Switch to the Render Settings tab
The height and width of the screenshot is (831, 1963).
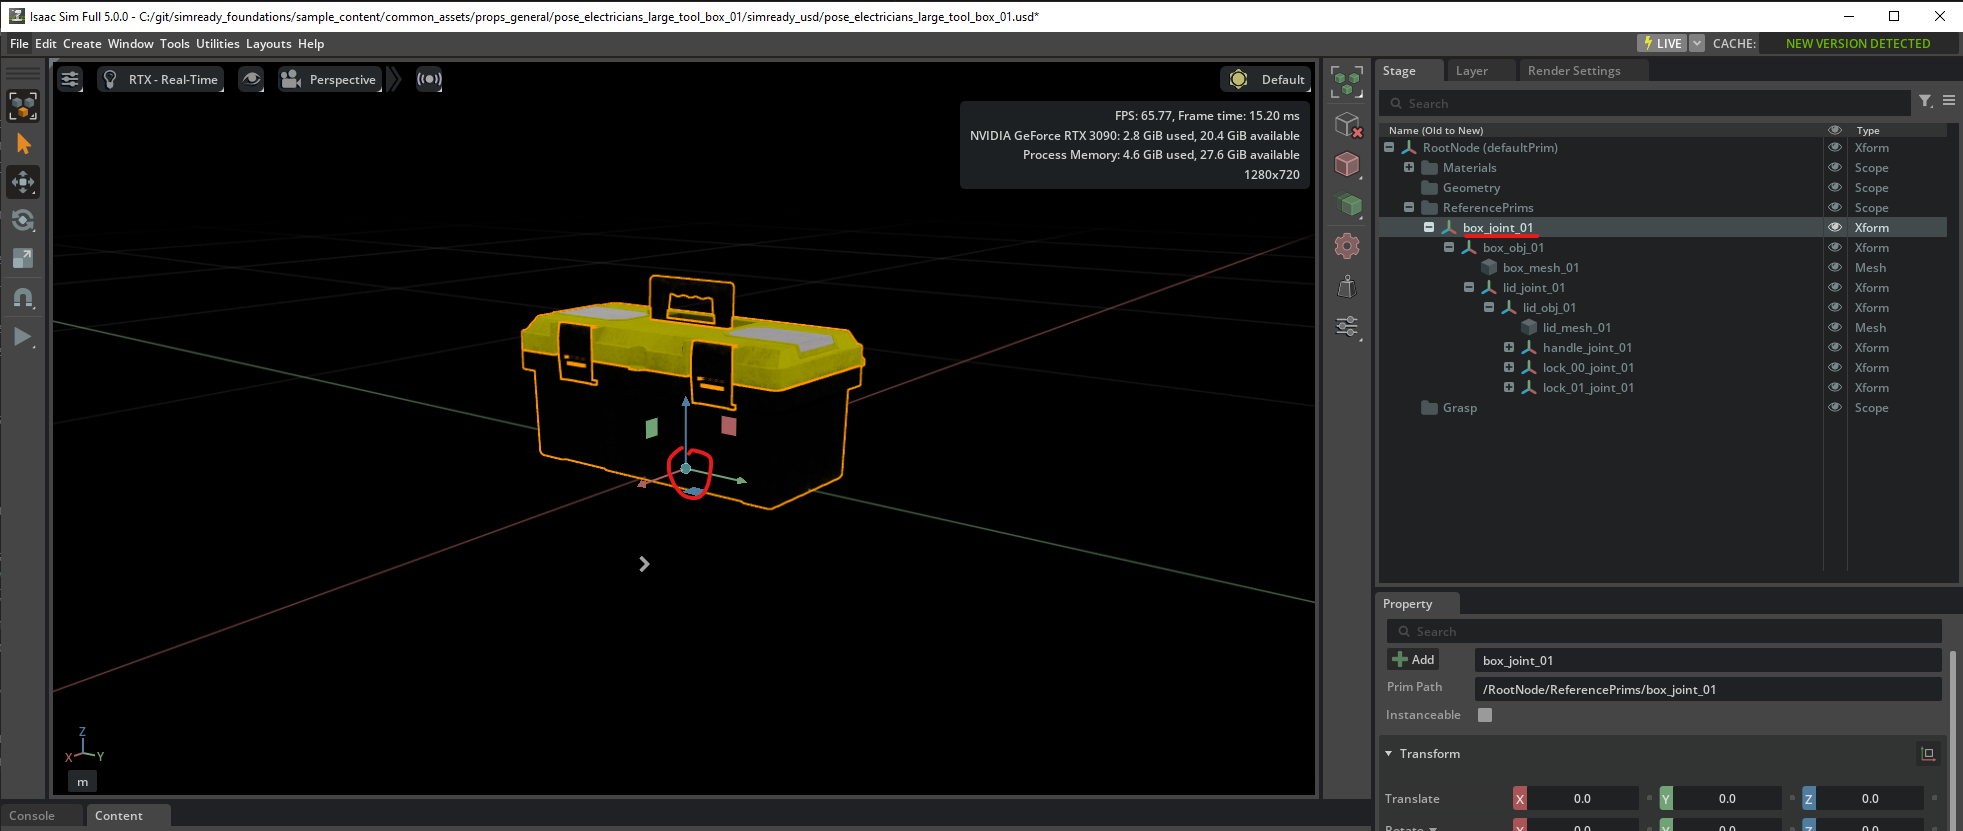[1573, 71]
